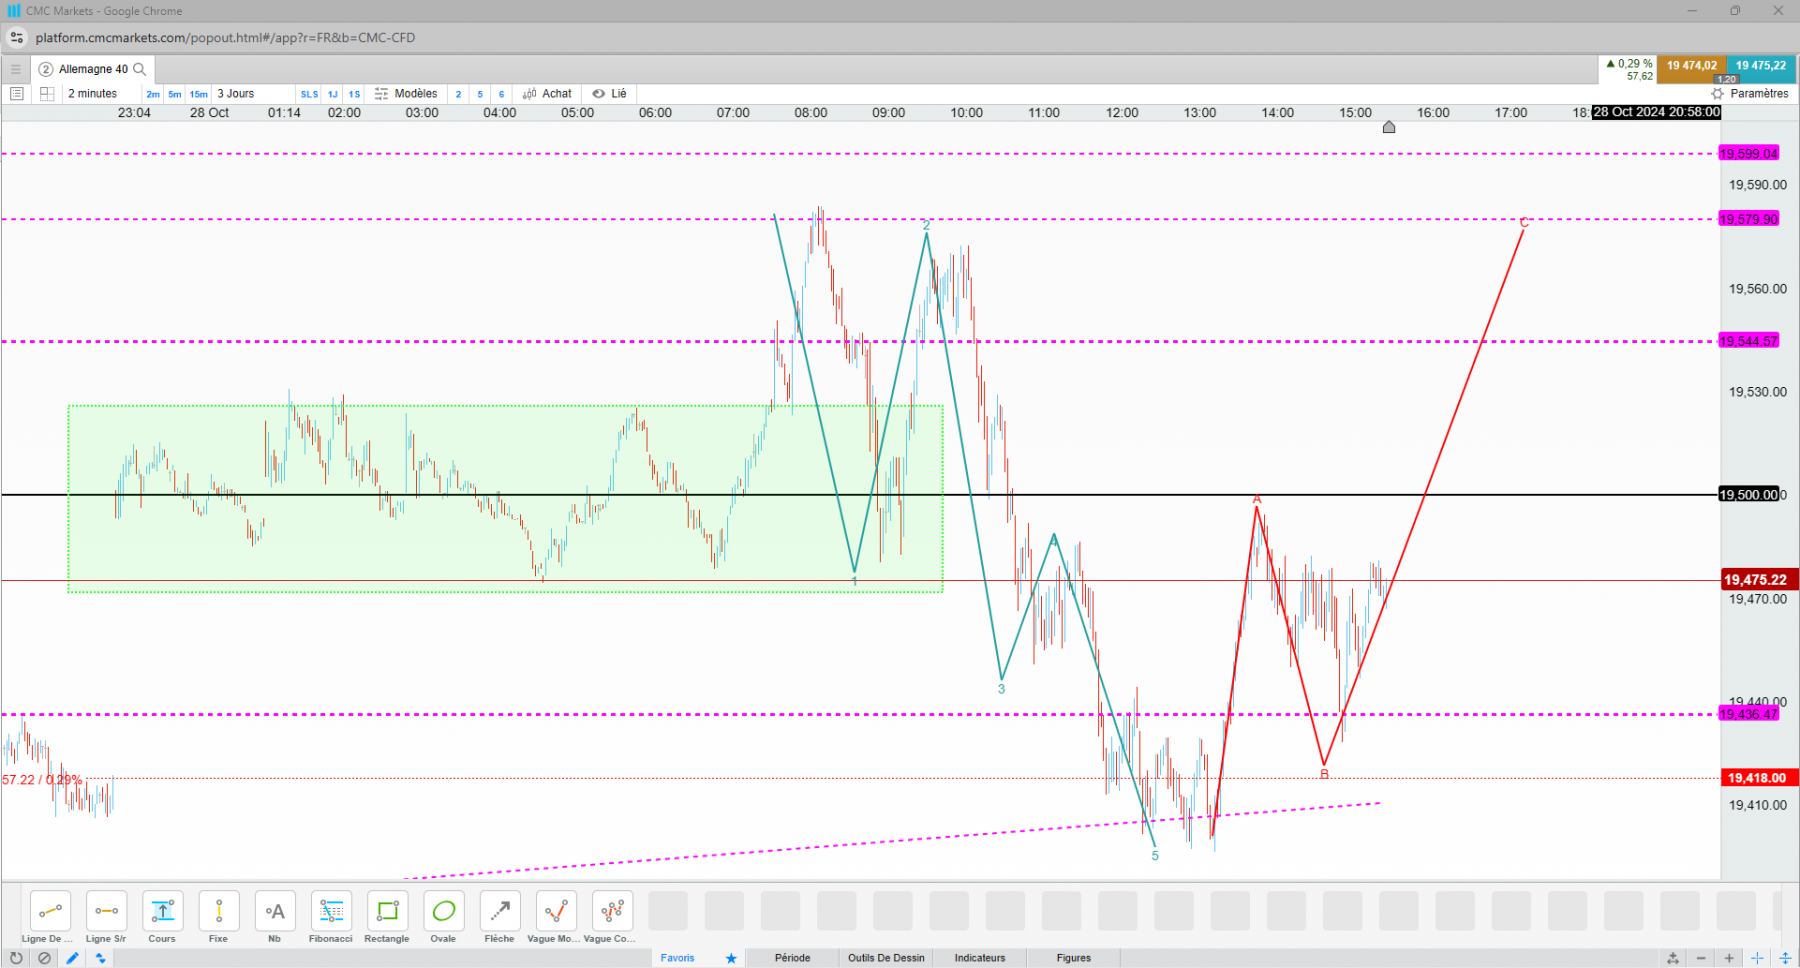
Task: Select the Vague Motrice wave tool
Action: tap(556, 911)
